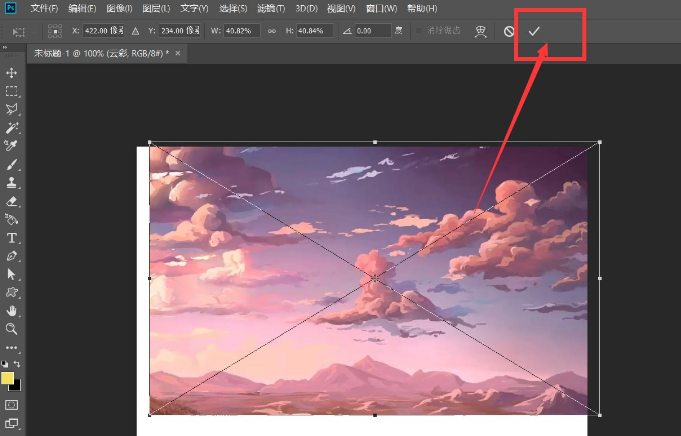Click the right-middle transform handle

[600, 278]
